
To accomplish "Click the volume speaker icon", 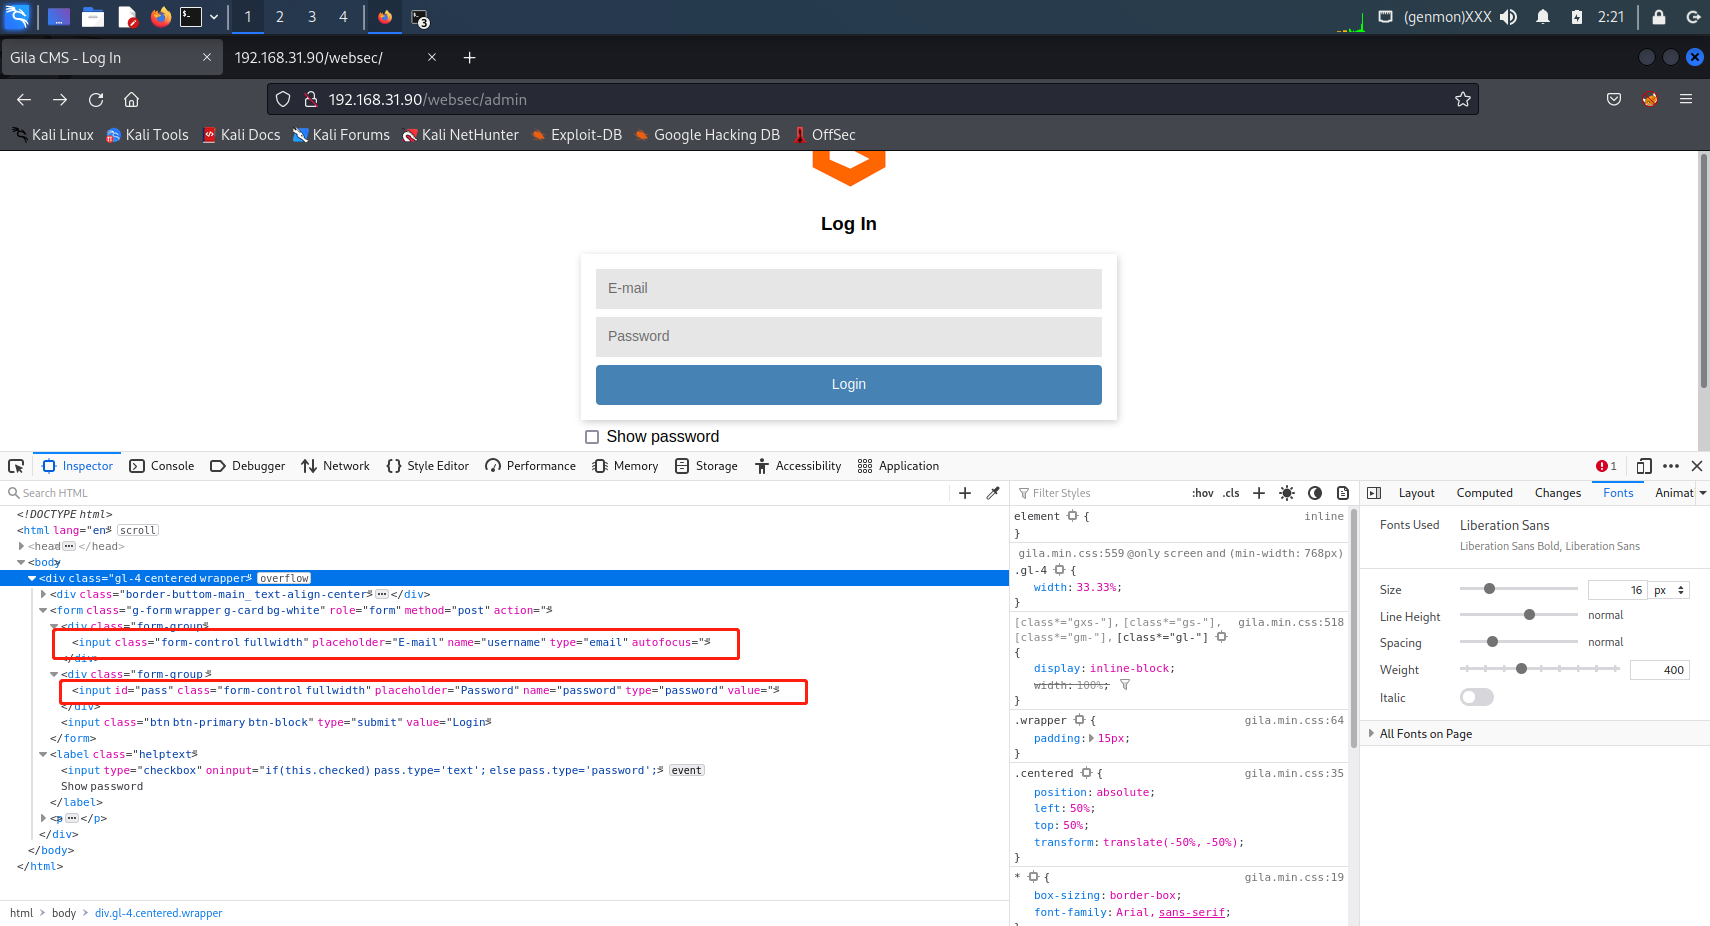I will [1508, 17].
